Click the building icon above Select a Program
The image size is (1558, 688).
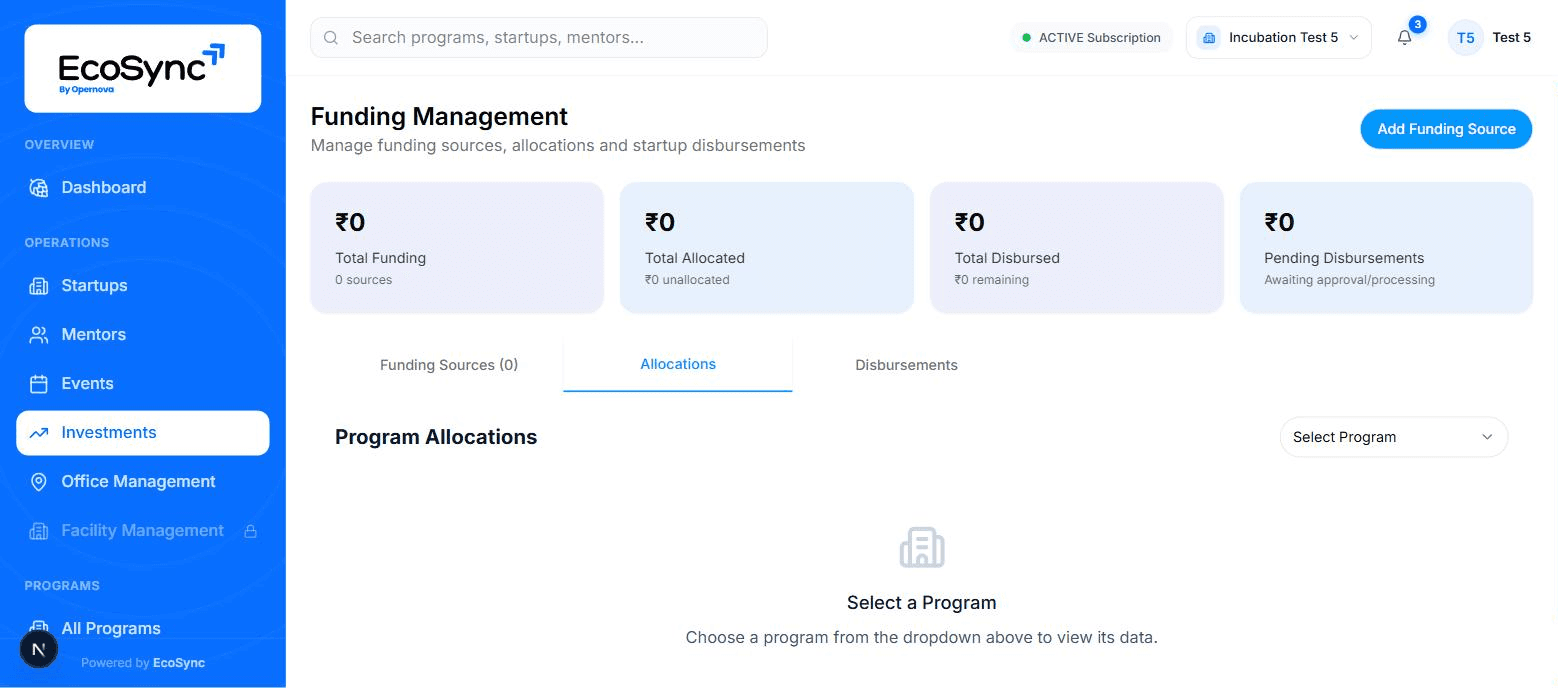pyautogui.click(x=922, y=548)
